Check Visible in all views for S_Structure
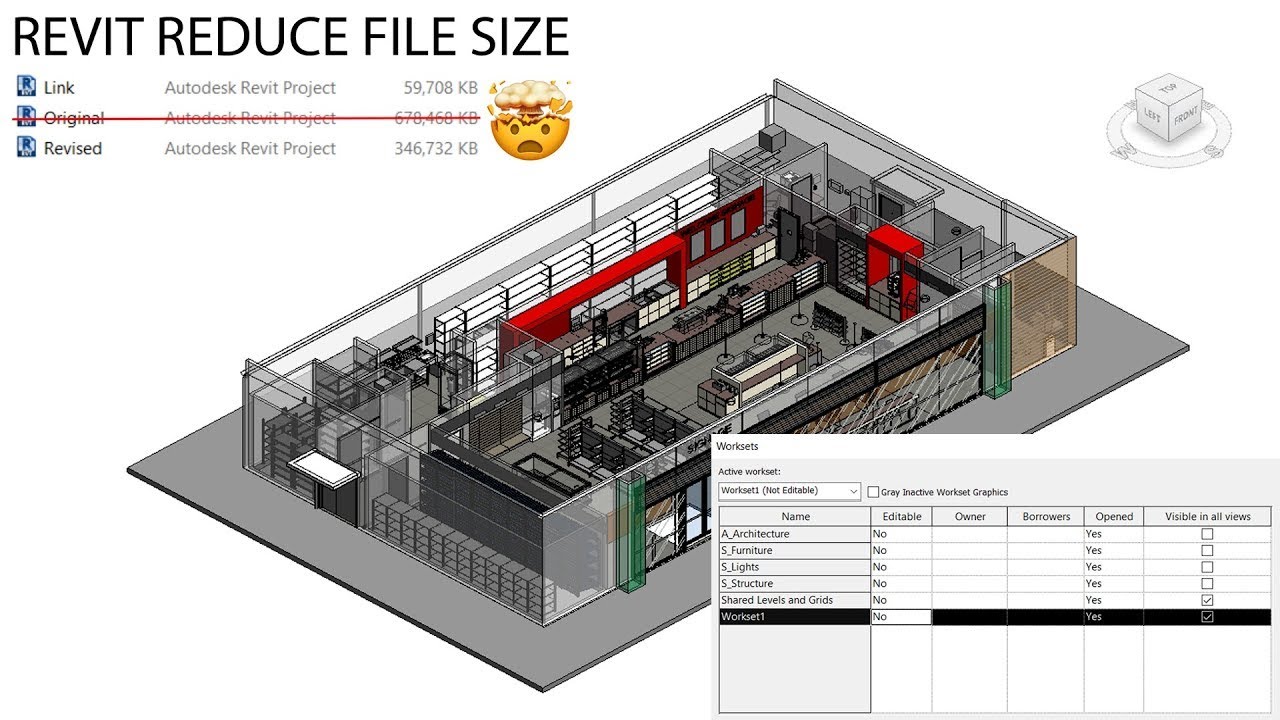The height and width of the screenshot is (720, 1280). coord(1207,583)
